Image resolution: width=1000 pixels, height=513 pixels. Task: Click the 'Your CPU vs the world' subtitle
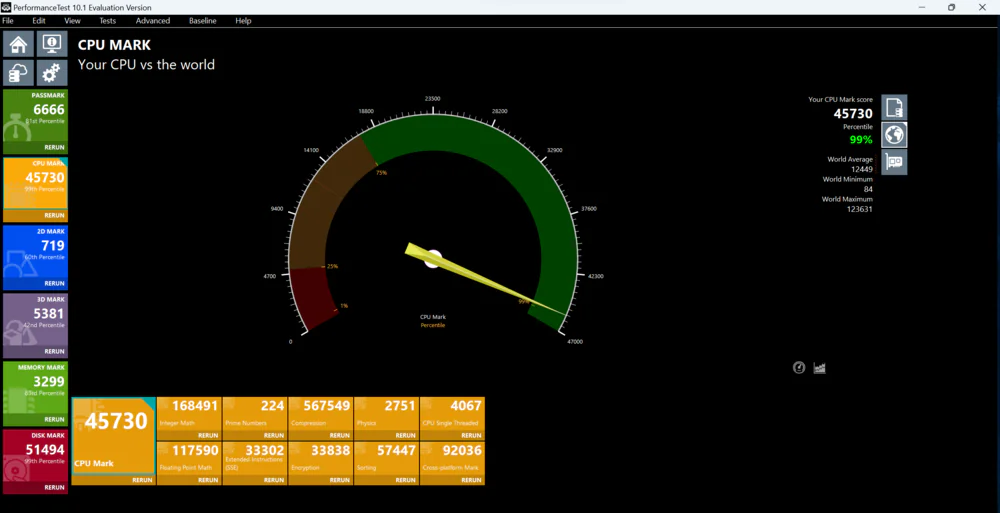pyautogui.click(x=146, y=64)
